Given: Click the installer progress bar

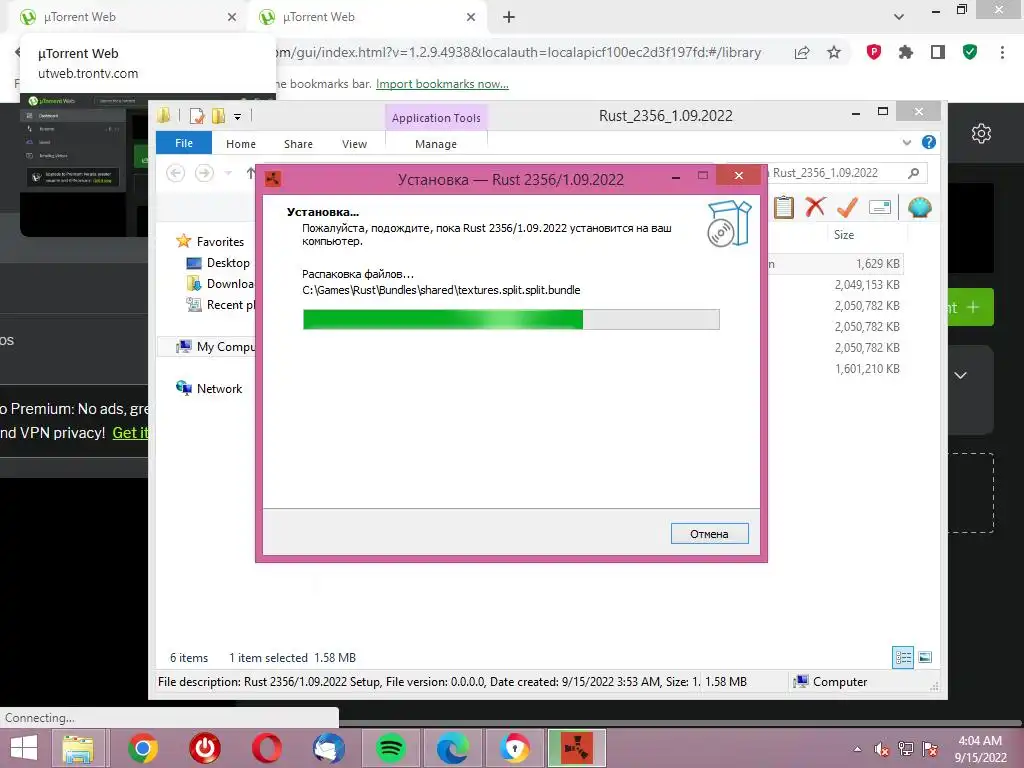Looking at the screenshot, I should pyautogui.click(x=511, y=319).
